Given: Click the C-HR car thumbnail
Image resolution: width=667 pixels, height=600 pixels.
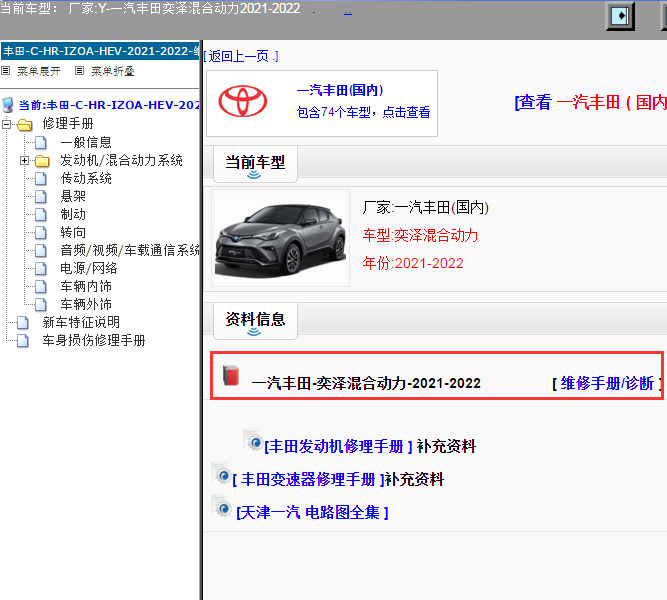Looking at the screenshot, I should 280,238.
